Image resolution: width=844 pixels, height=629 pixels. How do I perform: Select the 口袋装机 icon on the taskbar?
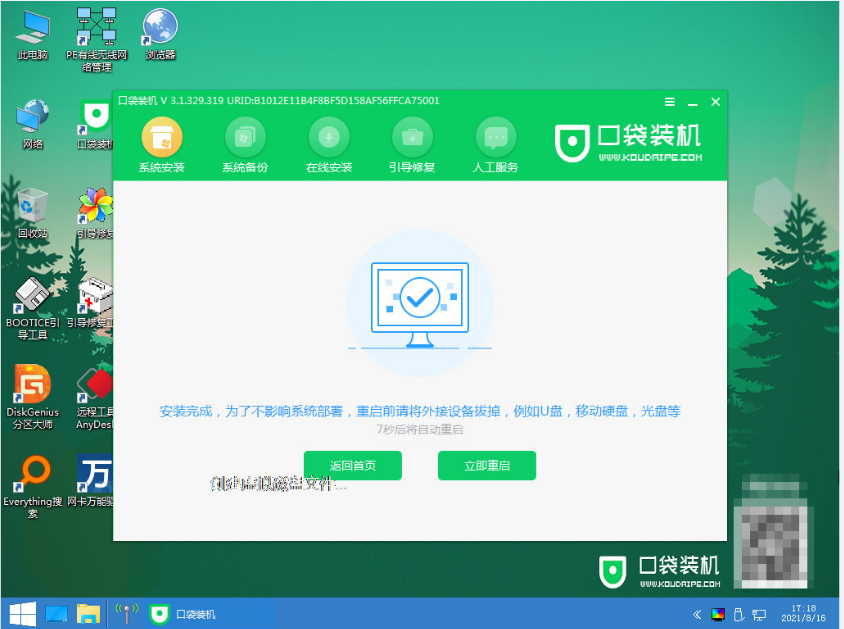point(160,613)
